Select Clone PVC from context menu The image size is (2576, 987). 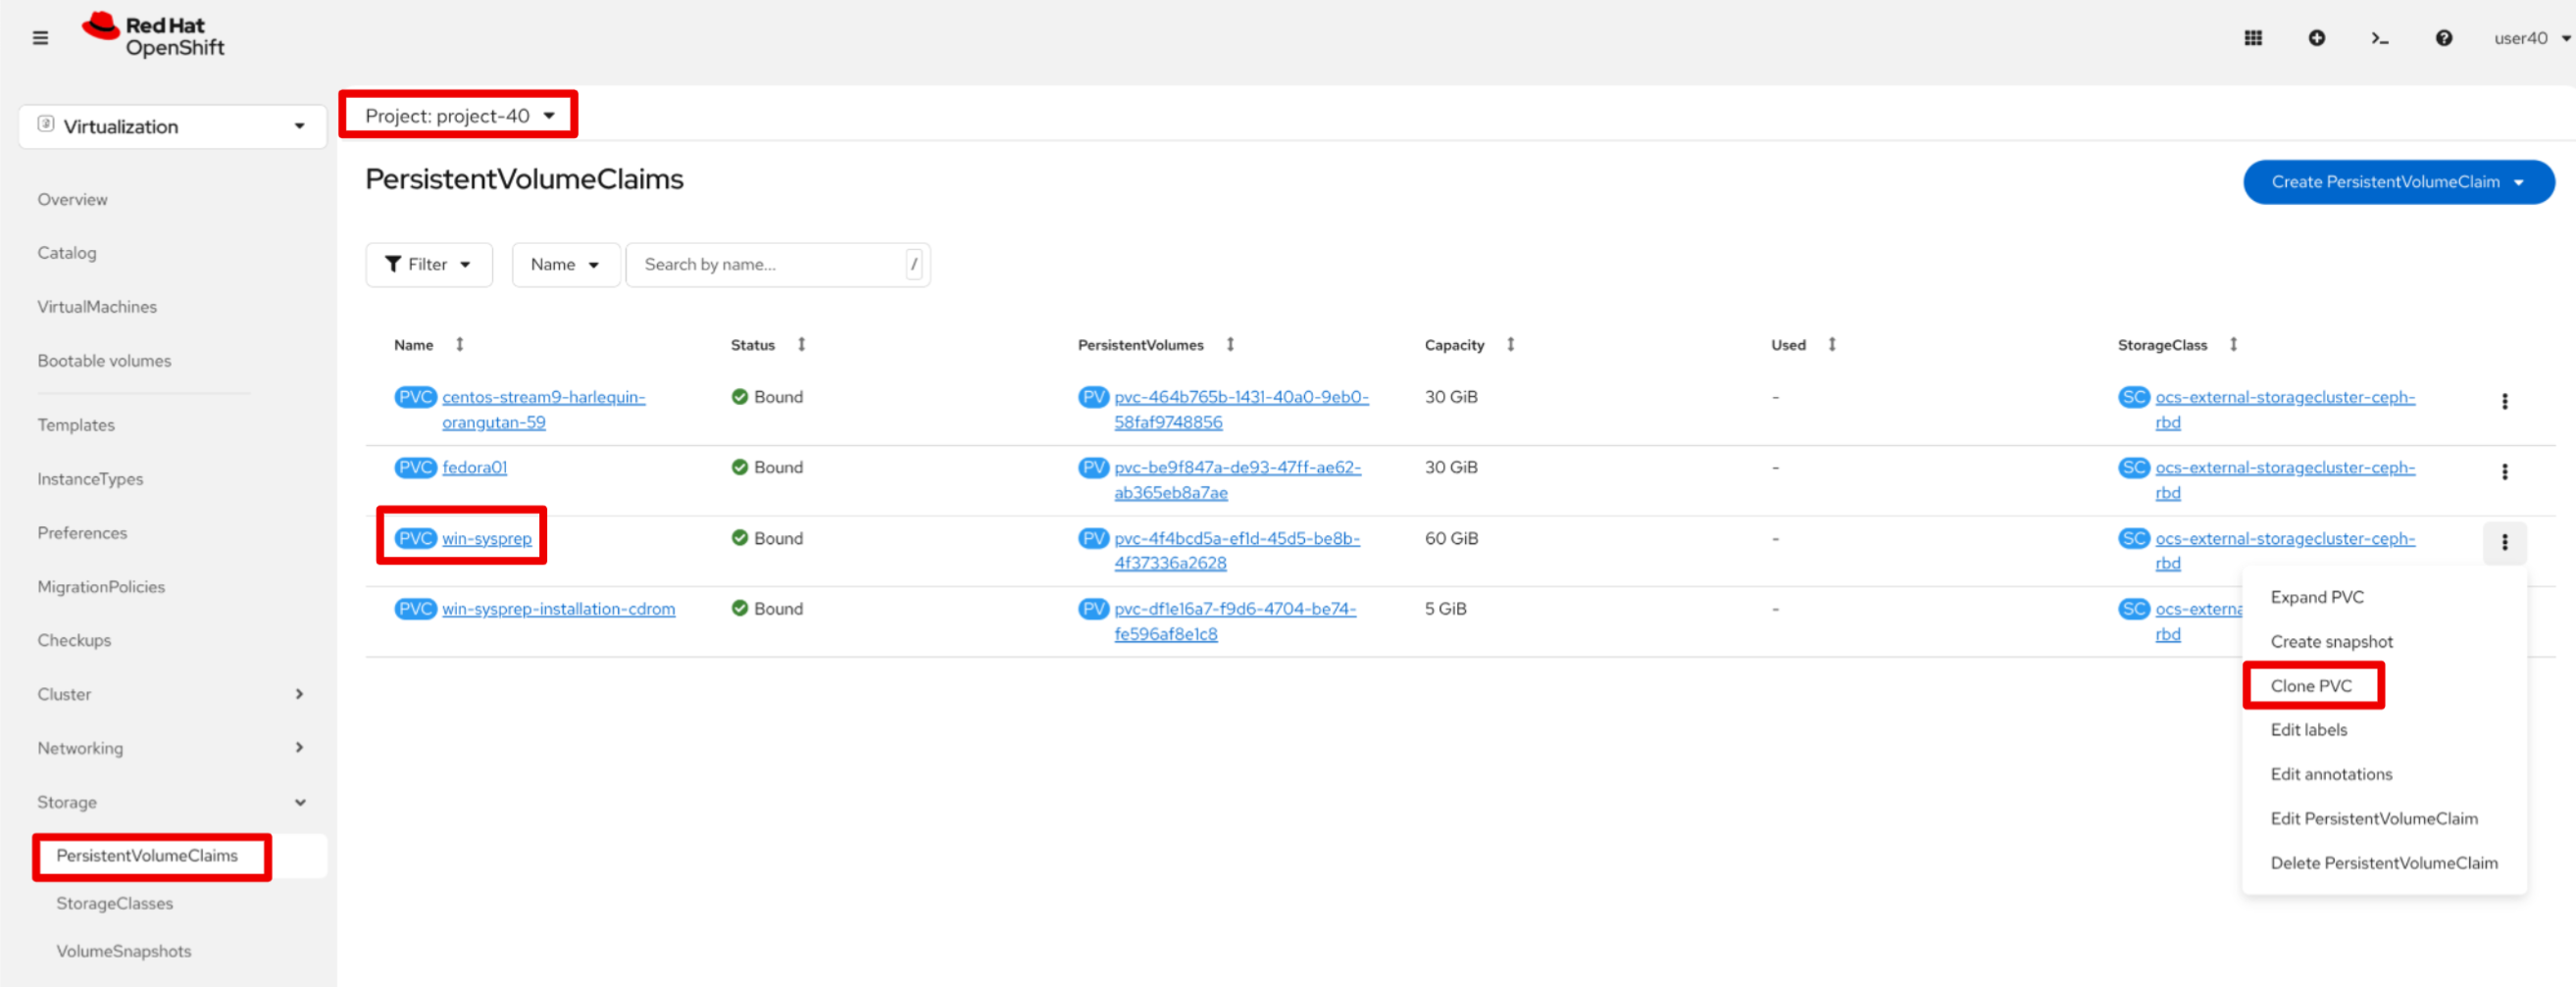(x=2310, y=686)
